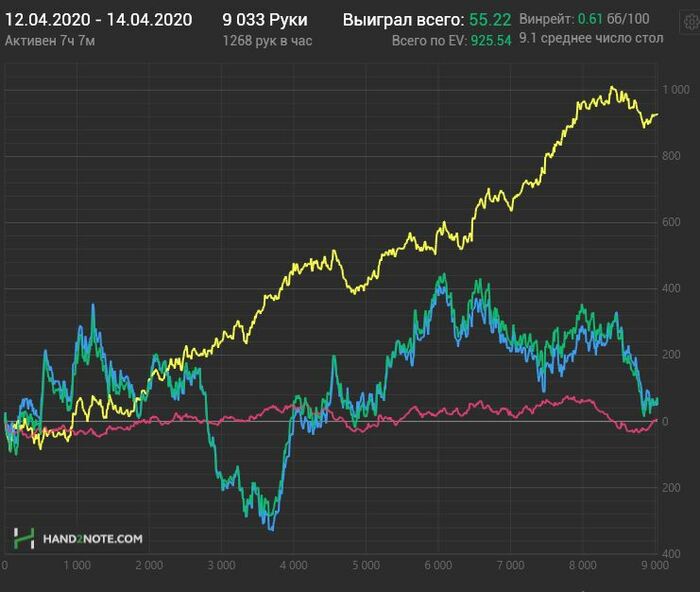The image size is (700, 592).
Task: Click the 6 000 x-axis label
Action: [x=438, y=565]
